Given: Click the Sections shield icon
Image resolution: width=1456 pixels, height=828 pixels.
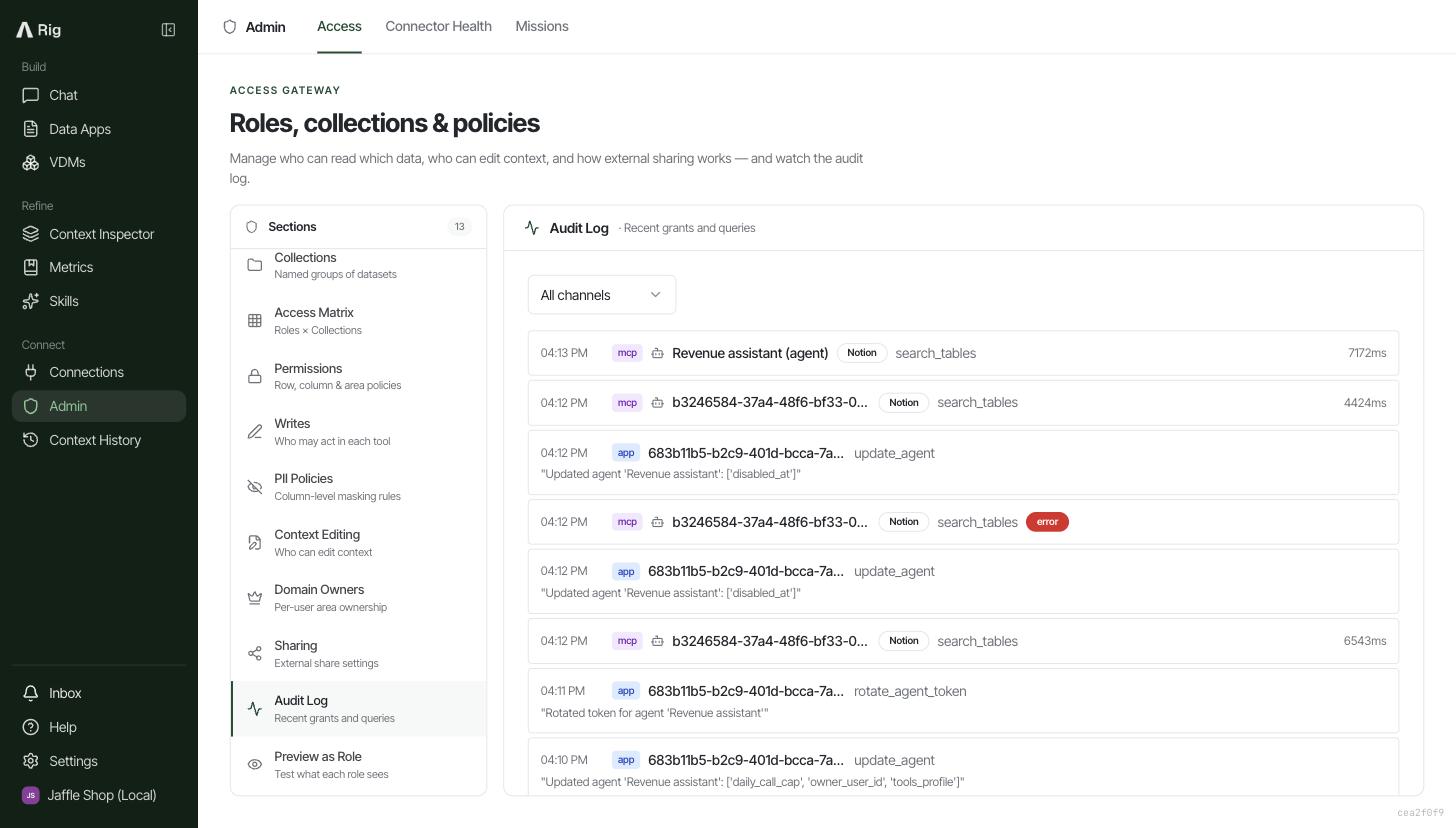Looking at the screenshot, I should (252, 227).
